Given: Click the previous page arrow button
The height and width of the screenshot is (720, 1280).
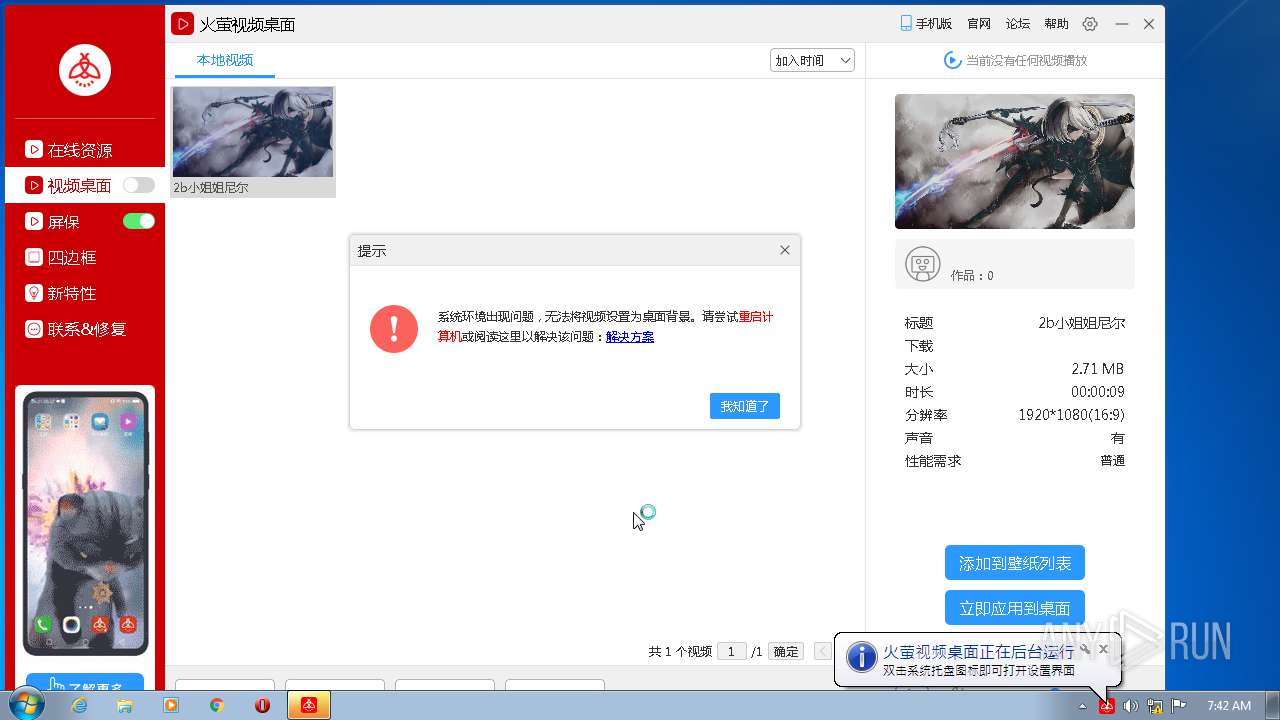Looking at the screenshot, I should point(822,651).
